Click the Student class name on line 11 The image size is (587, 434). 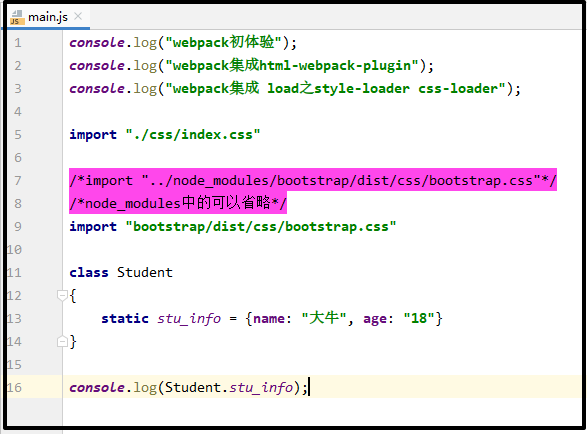[x=145, y=272]
